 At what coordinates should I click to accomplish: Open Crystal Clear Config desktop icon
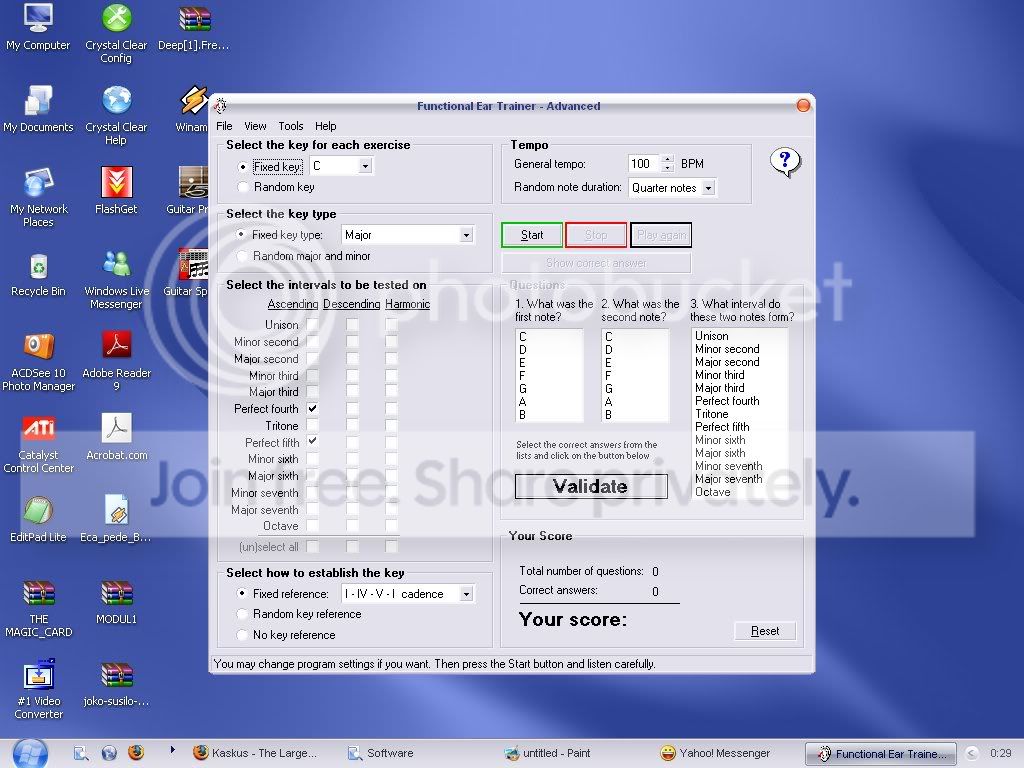click(116, 33)
